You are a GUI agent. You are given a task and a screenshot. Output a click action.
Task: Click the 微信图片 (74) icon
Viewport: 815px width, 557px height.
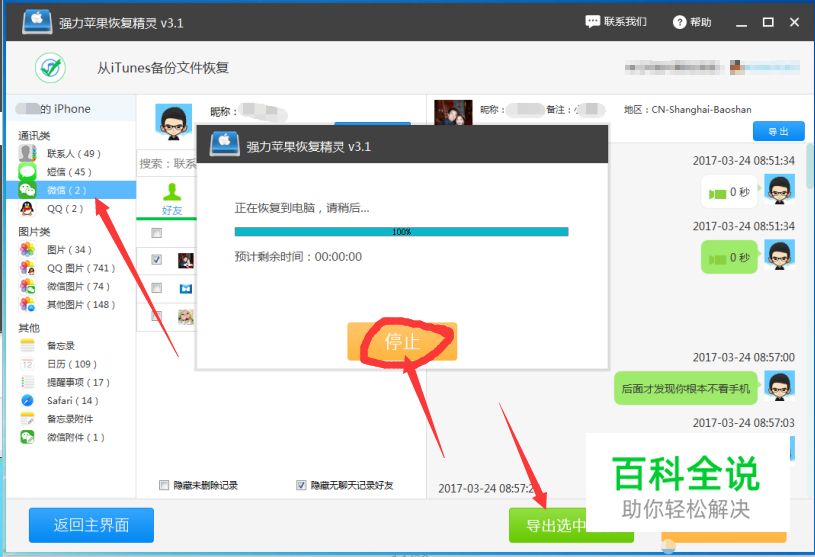coord(27,286)
